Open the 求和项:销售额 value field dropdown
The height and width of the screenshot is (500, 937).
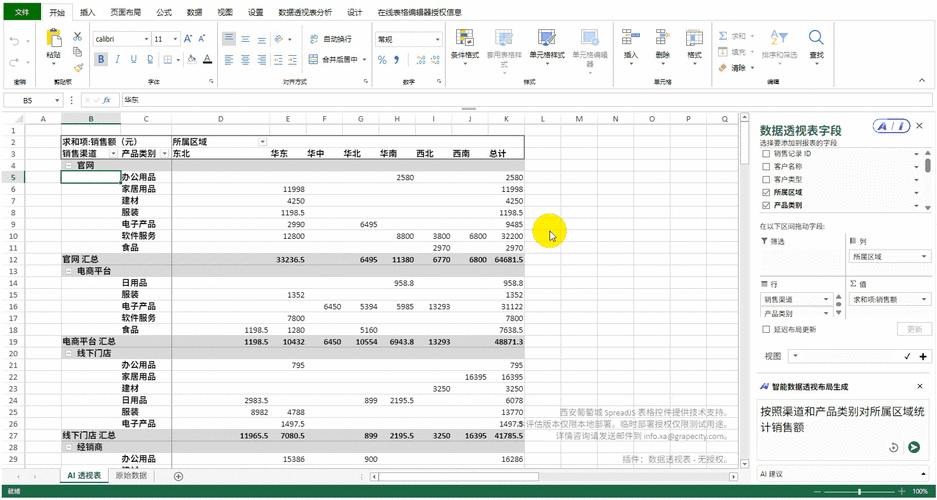(x=924, y=299)
